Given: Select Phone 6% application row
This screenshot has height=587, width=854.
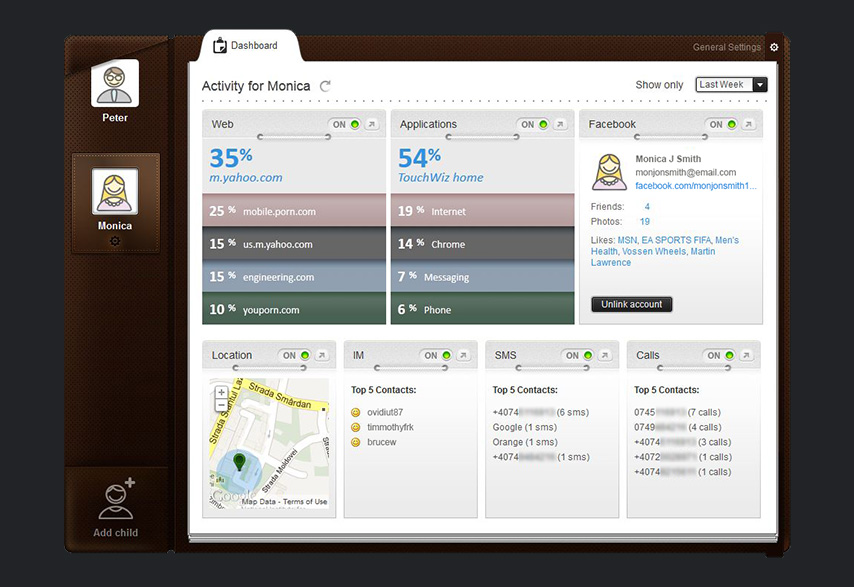Looking at the screenshot, I should coord(483,309).
